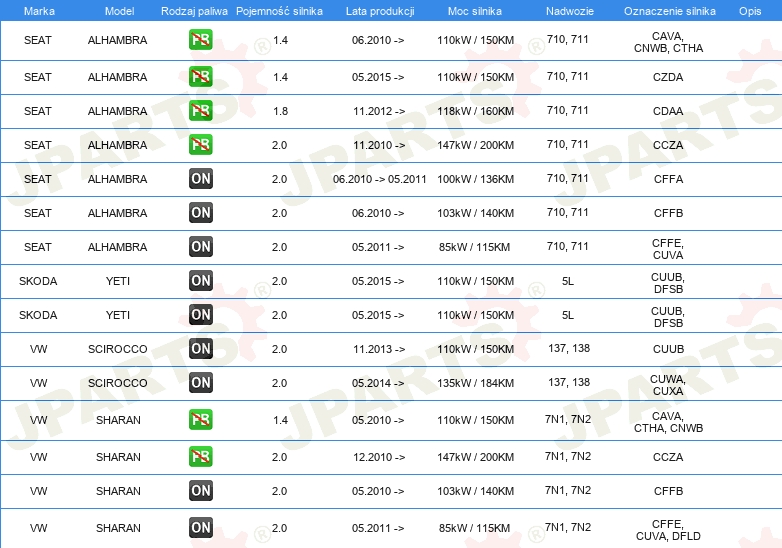The width and height of the screenshot is (782, 548).
Task: Click '7N1, 7N2' in Sharan CCZA row
Action: click(568, 456)
